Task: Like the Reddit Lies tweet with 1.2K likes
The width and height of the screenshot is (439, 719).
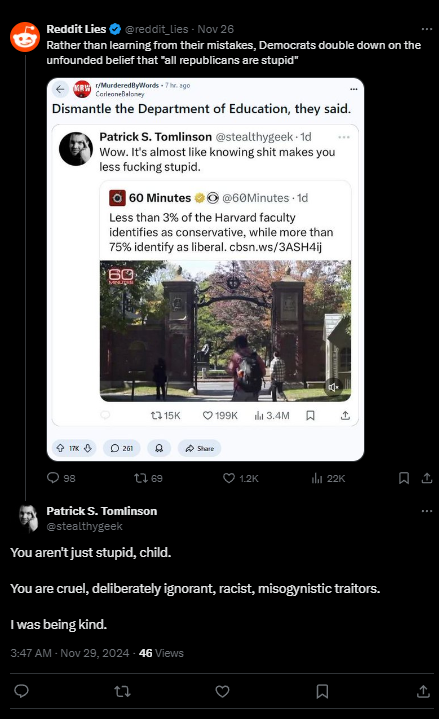Action: point(241,478)
